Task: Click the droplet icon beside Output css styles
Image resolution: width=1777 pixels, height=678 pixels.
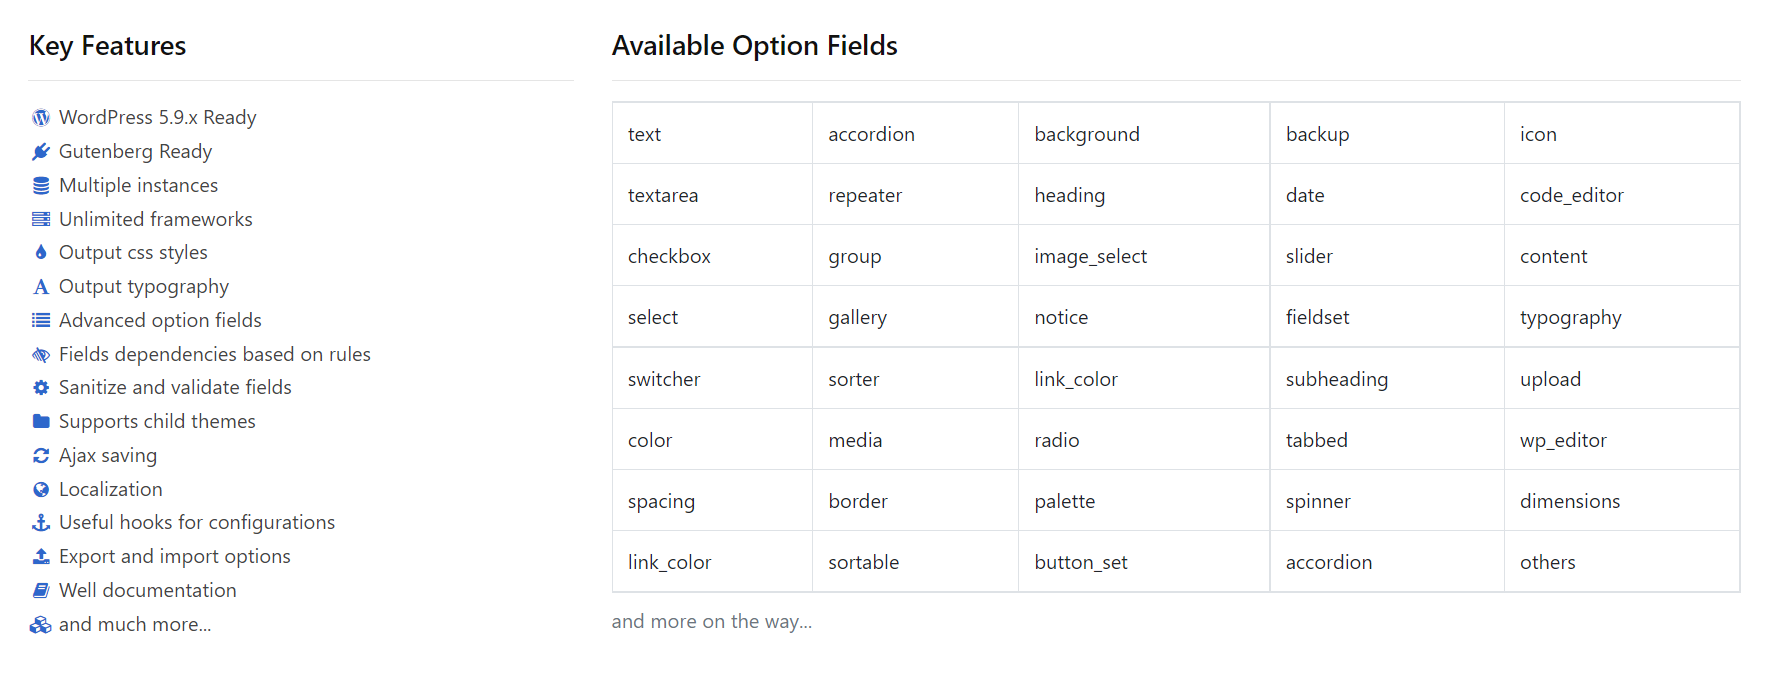Action: point(41,253)
